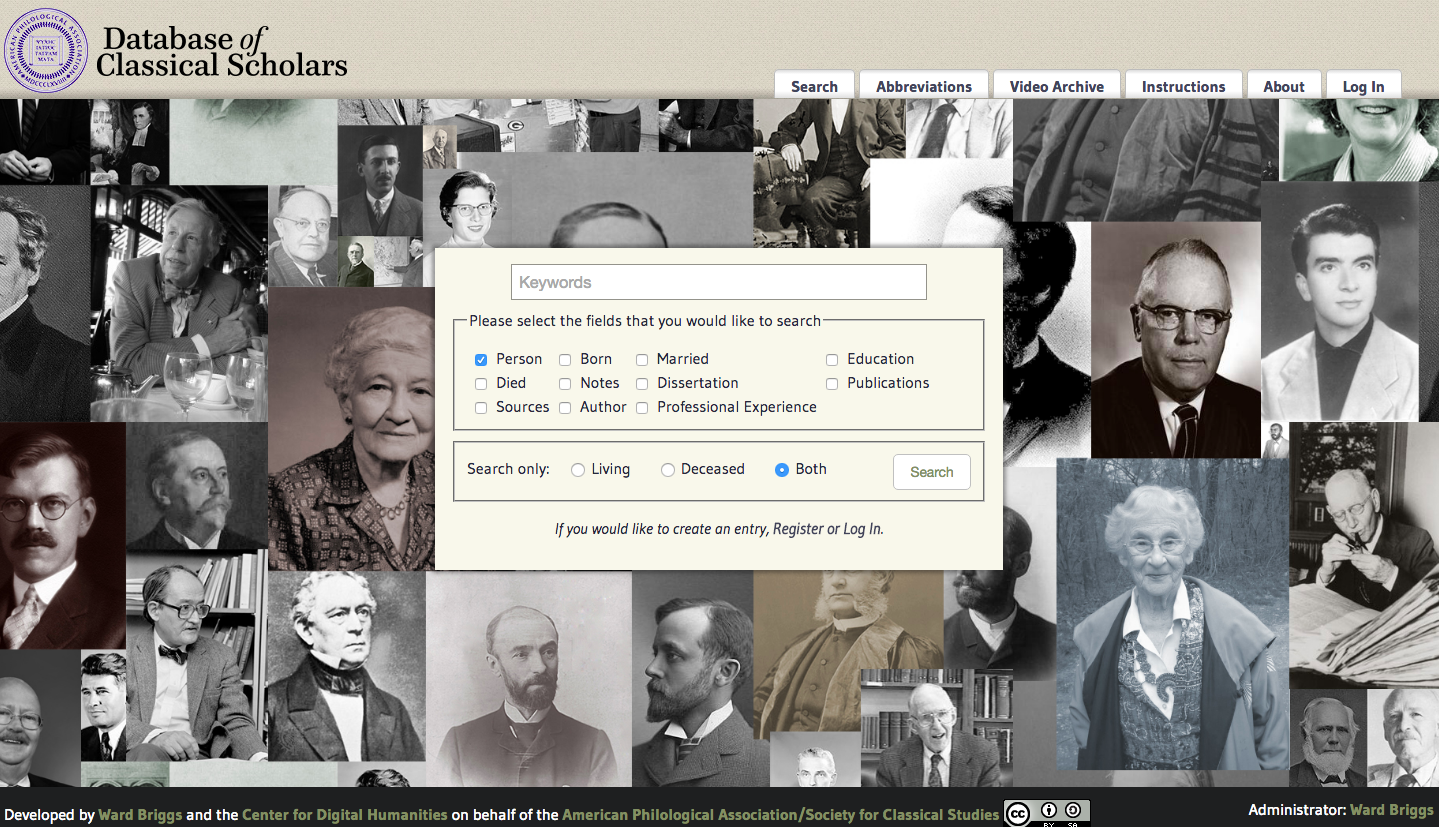This screenshot has width=1439, height=827.
Task: Go to the Instructions tab
Action: click(1184, 86)
